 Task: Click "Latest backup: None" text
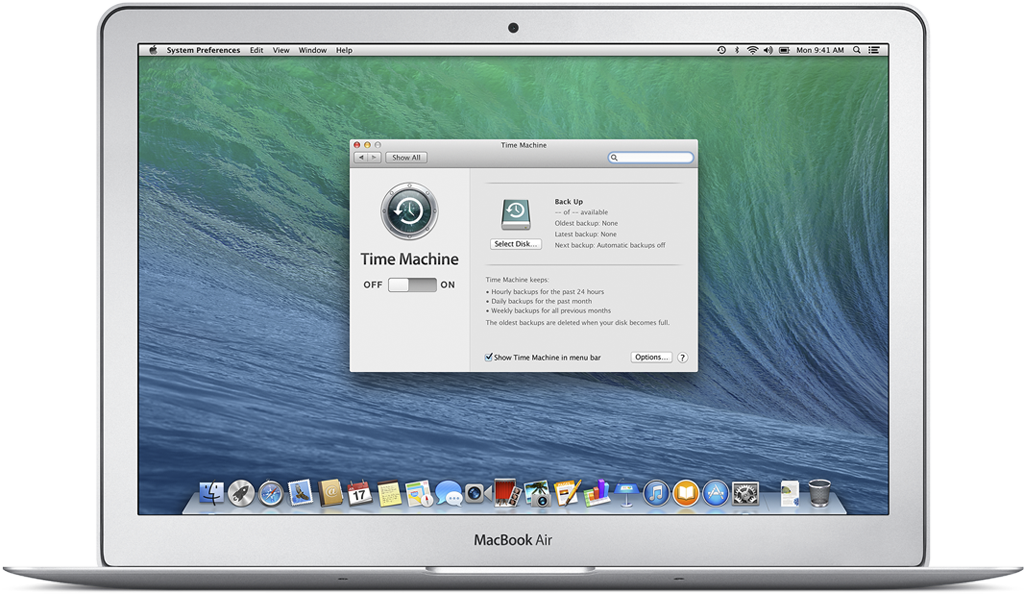tap(586, 234)
